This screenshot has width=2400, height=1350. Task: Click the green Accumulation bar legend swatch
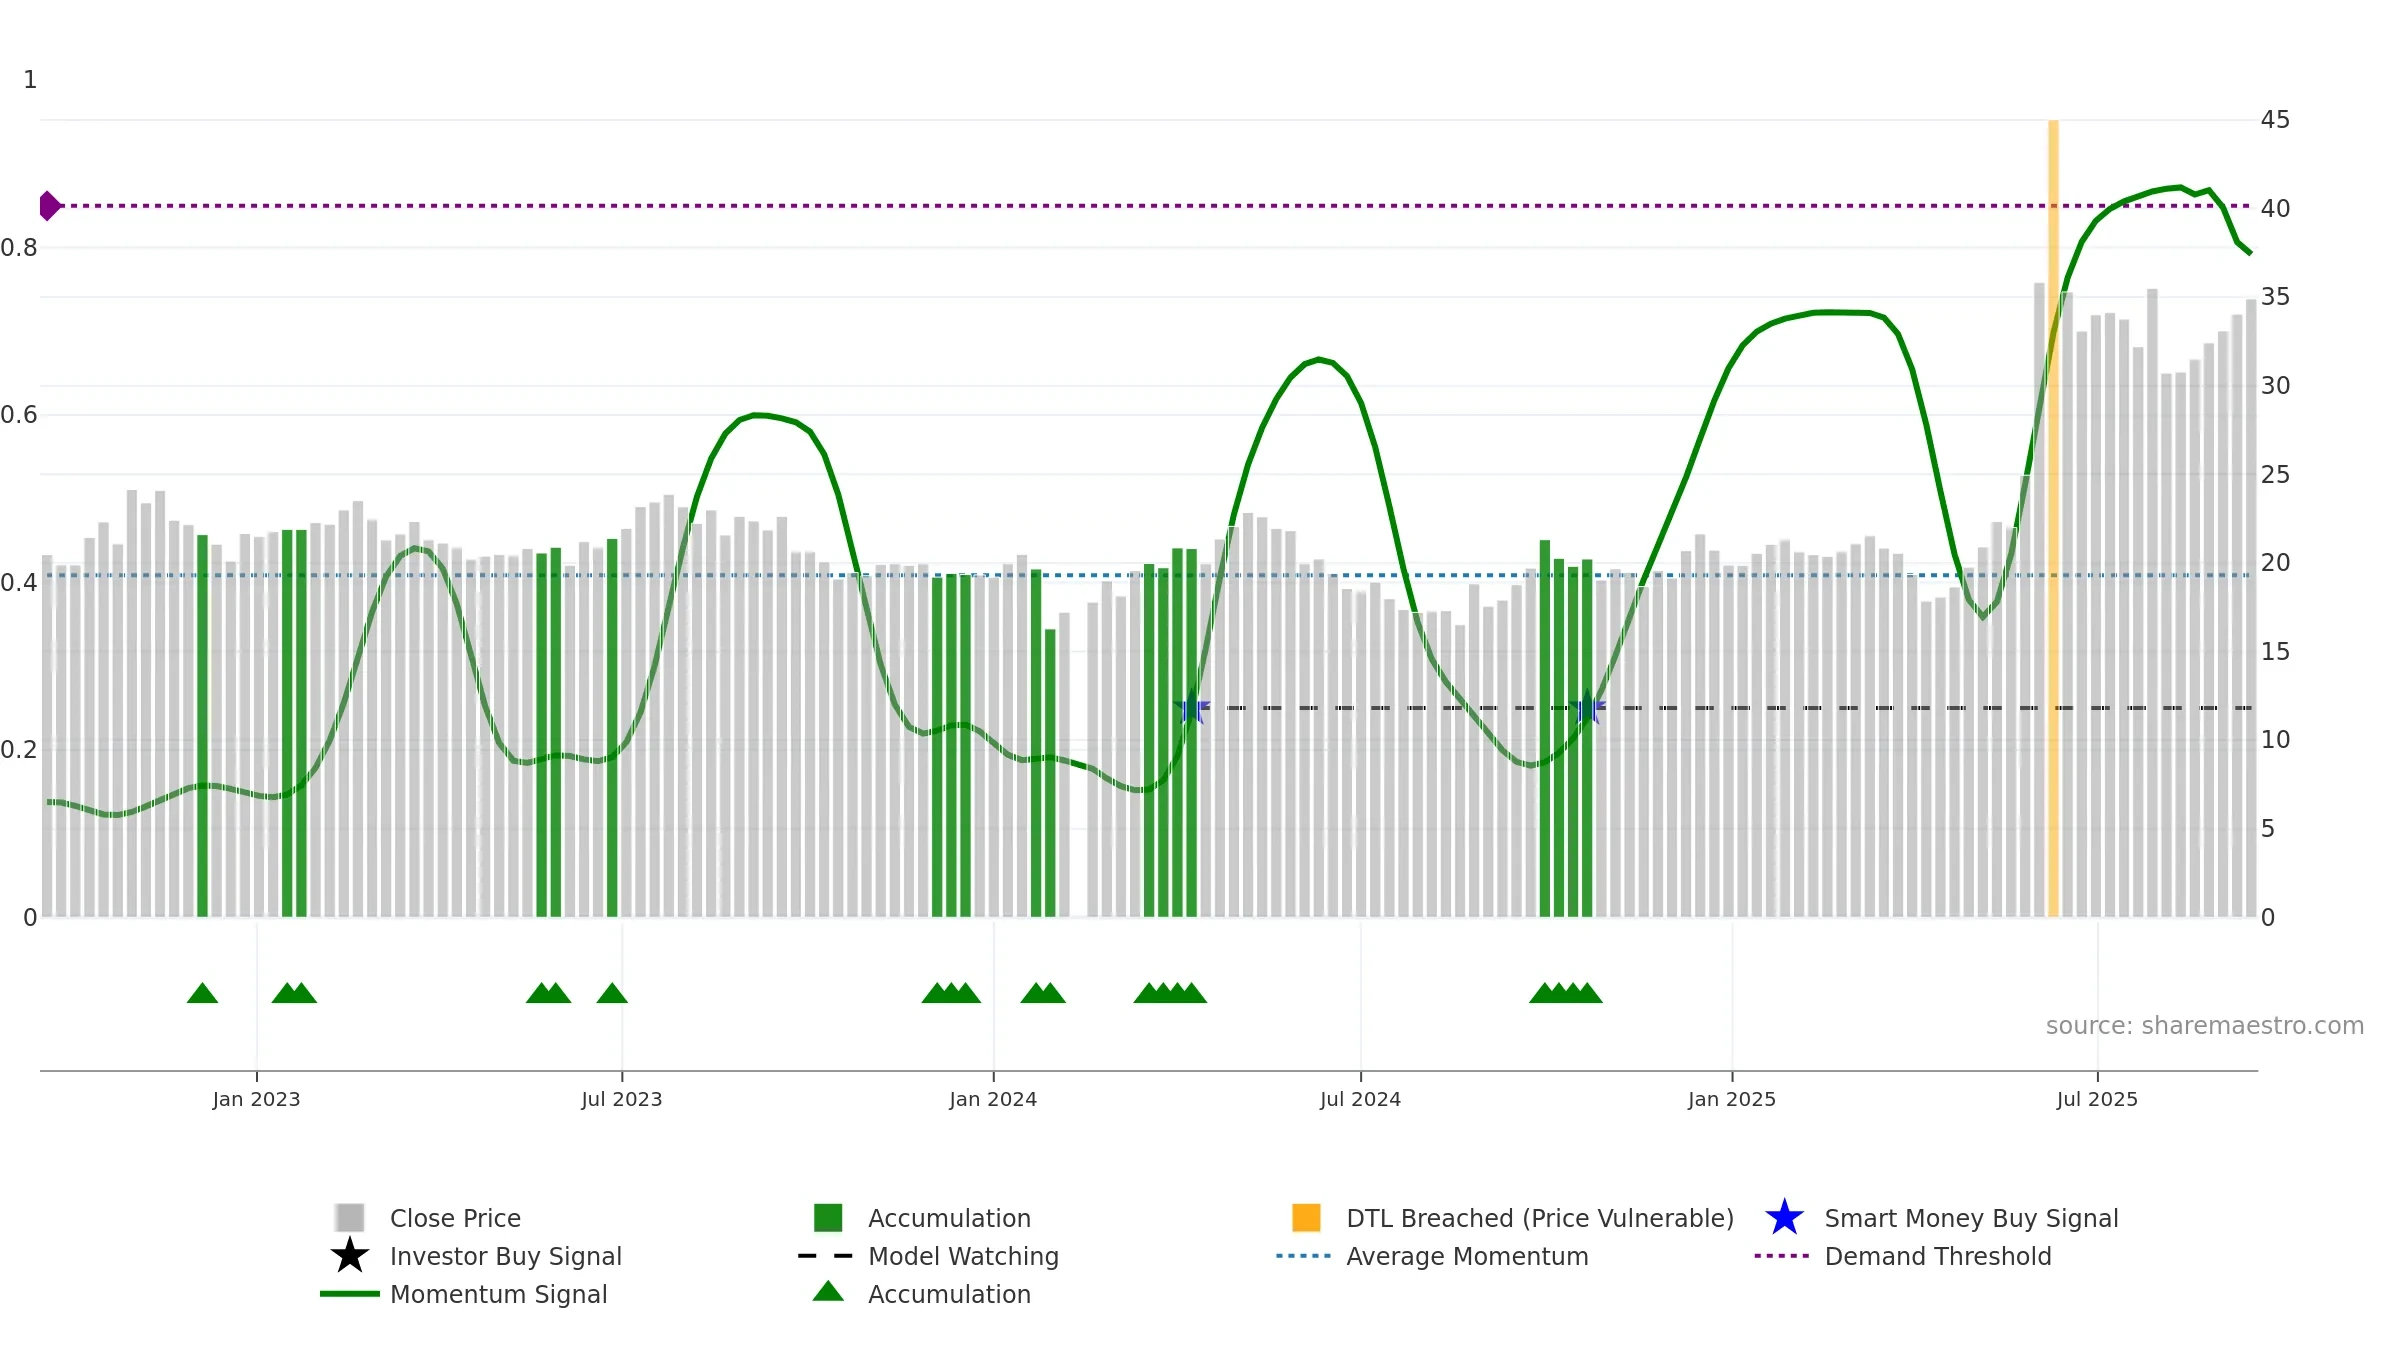coord(828,1218)
